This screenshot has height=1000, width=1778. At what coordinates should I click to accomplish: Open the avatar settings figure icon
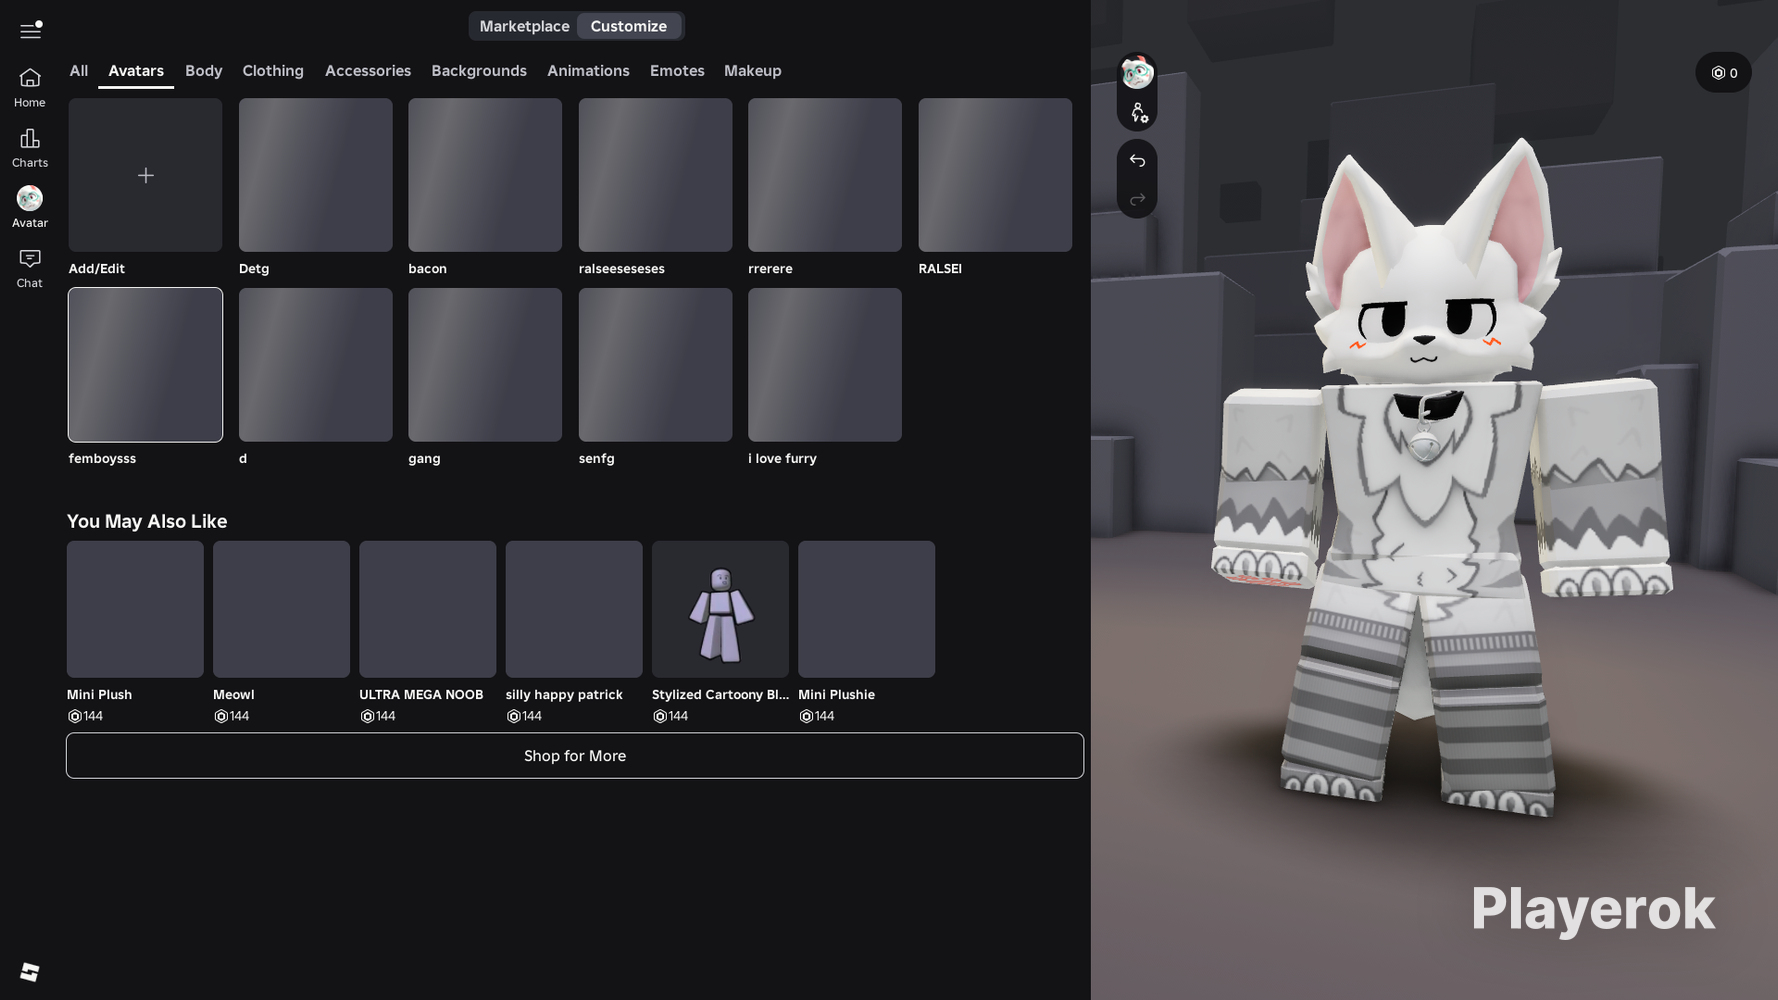click(1138, 113)
